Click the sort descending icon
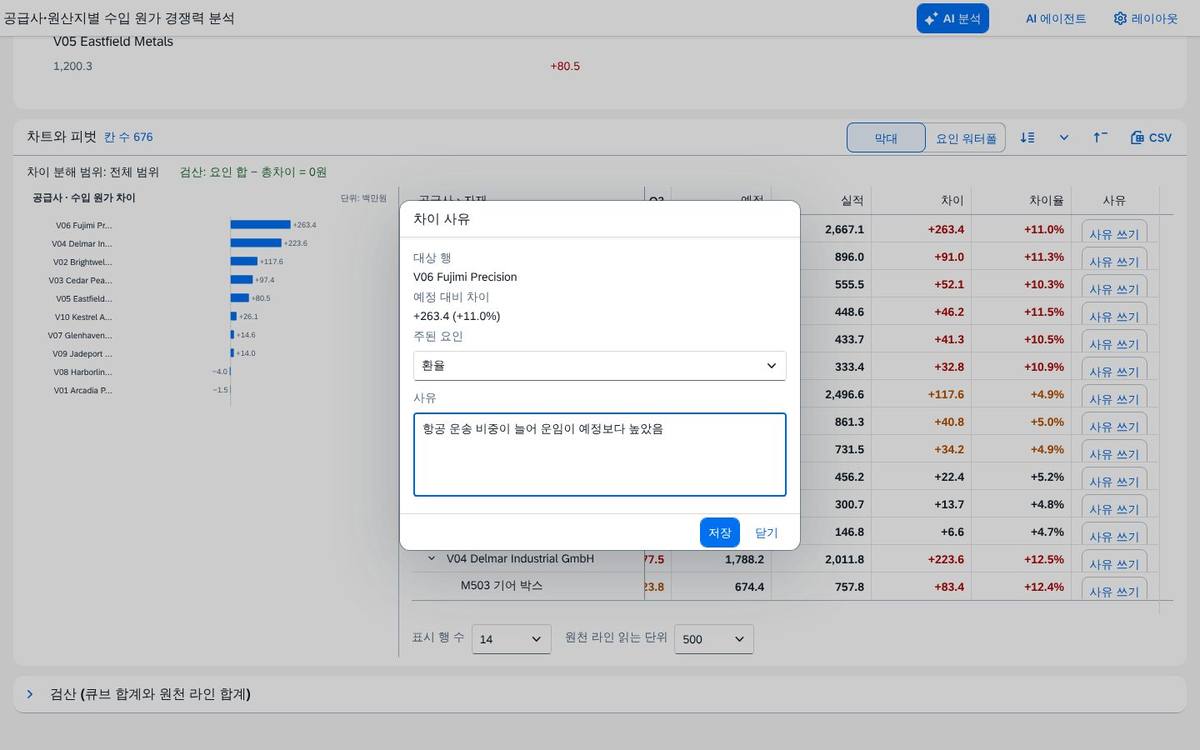 coord(1027,138)
